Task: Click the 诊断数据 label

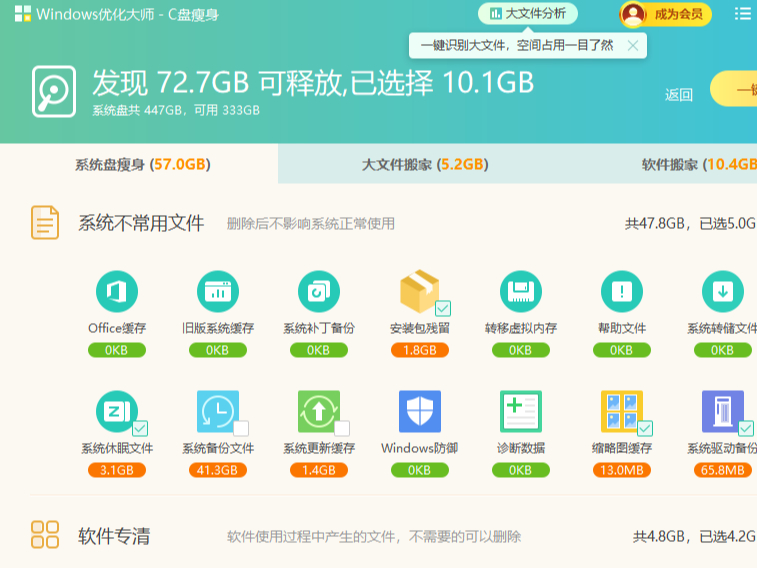Action: coord(520,448)
